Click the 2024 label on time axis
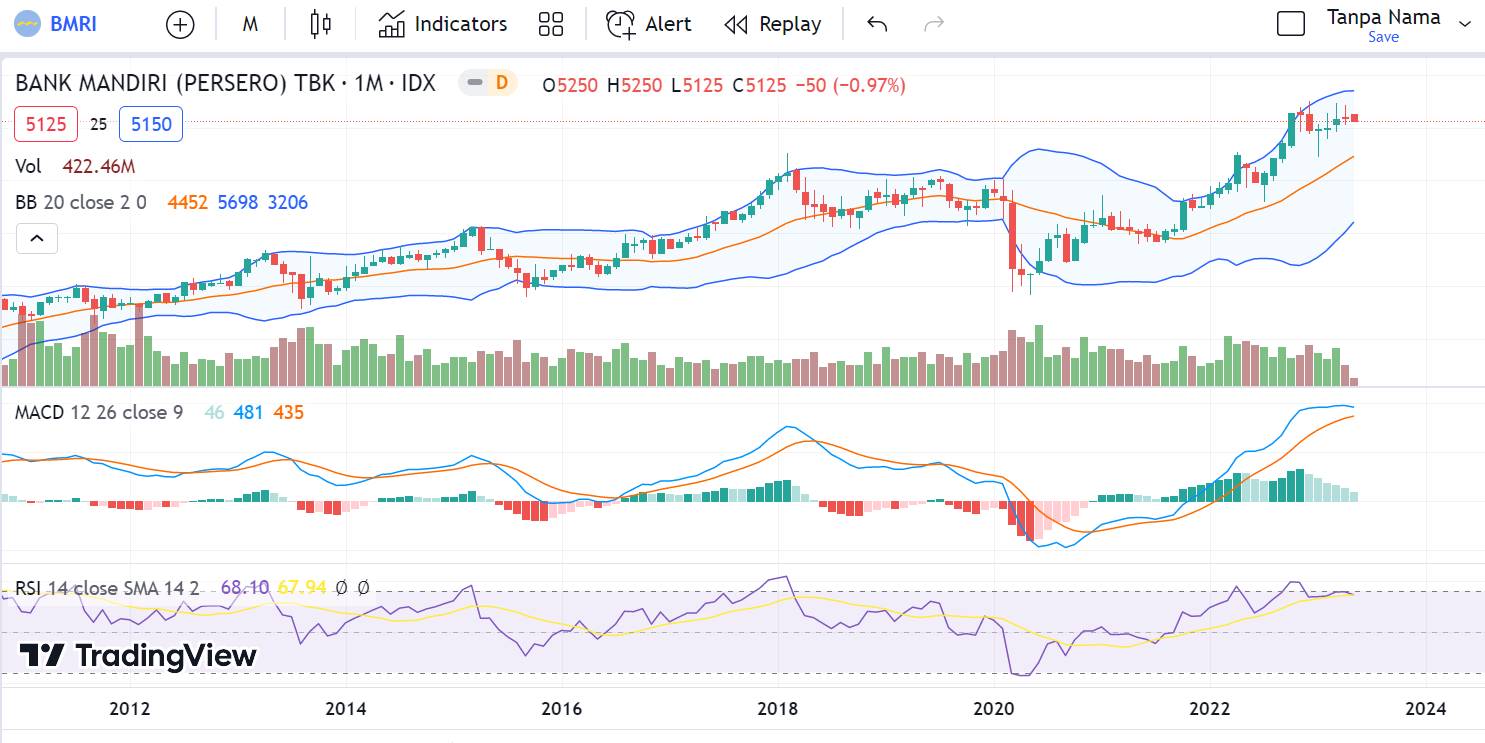 (1426, 709)
